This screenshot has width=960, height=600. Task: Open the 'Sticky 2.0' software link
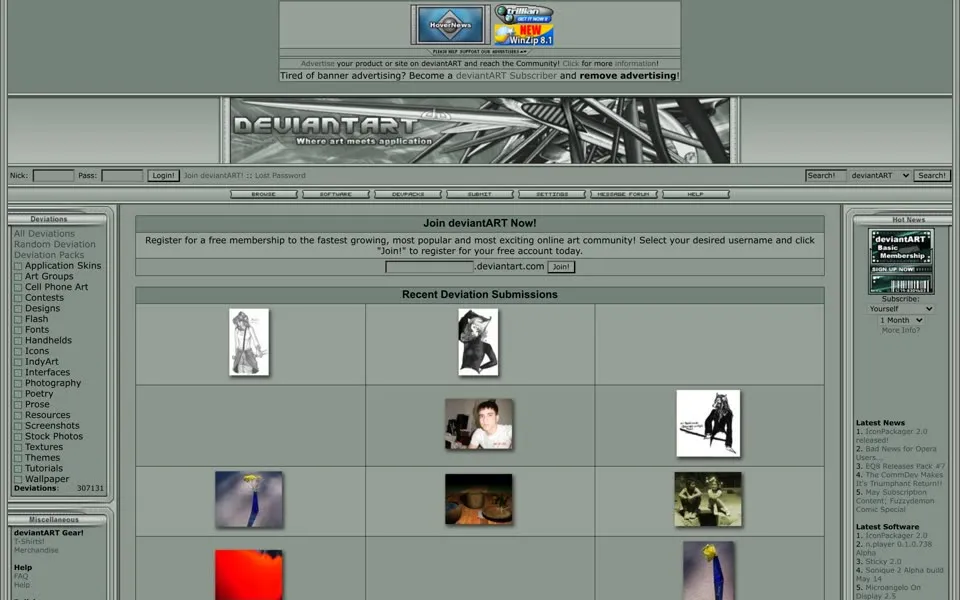883,561
